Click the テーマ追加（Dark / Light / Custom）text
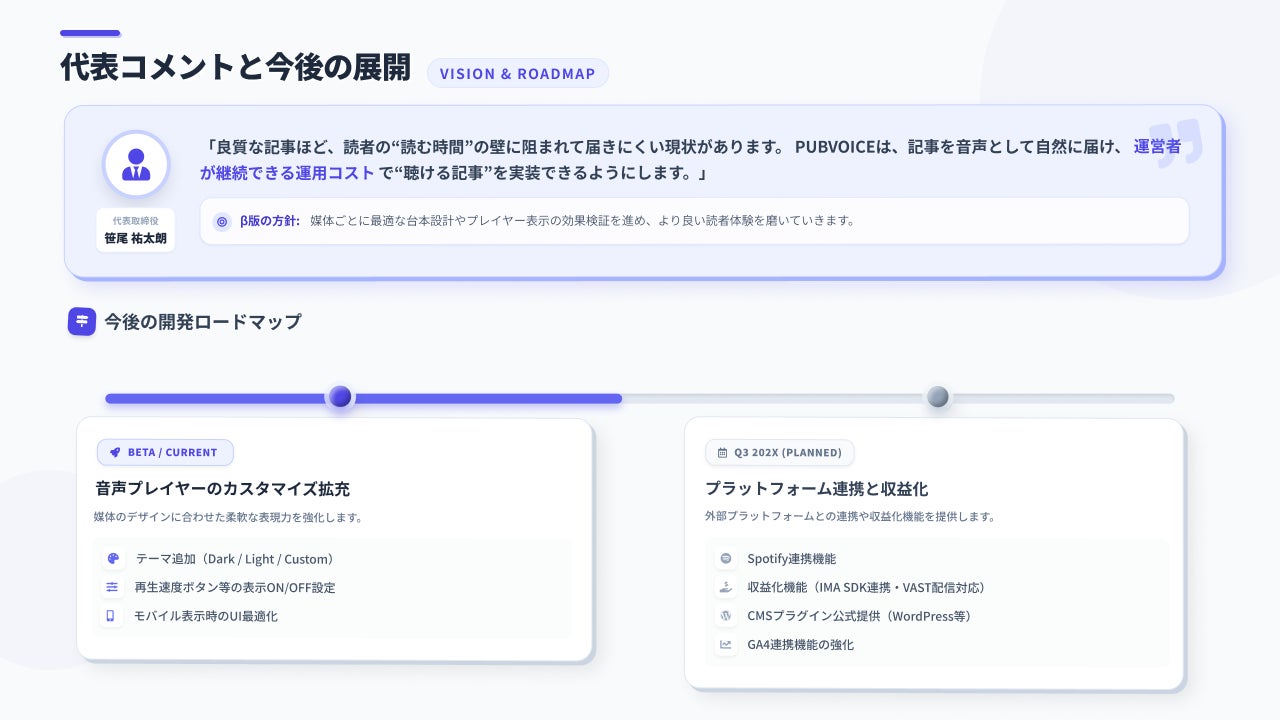This screenshot has height=720, width=1280. (x=237, y=559)
